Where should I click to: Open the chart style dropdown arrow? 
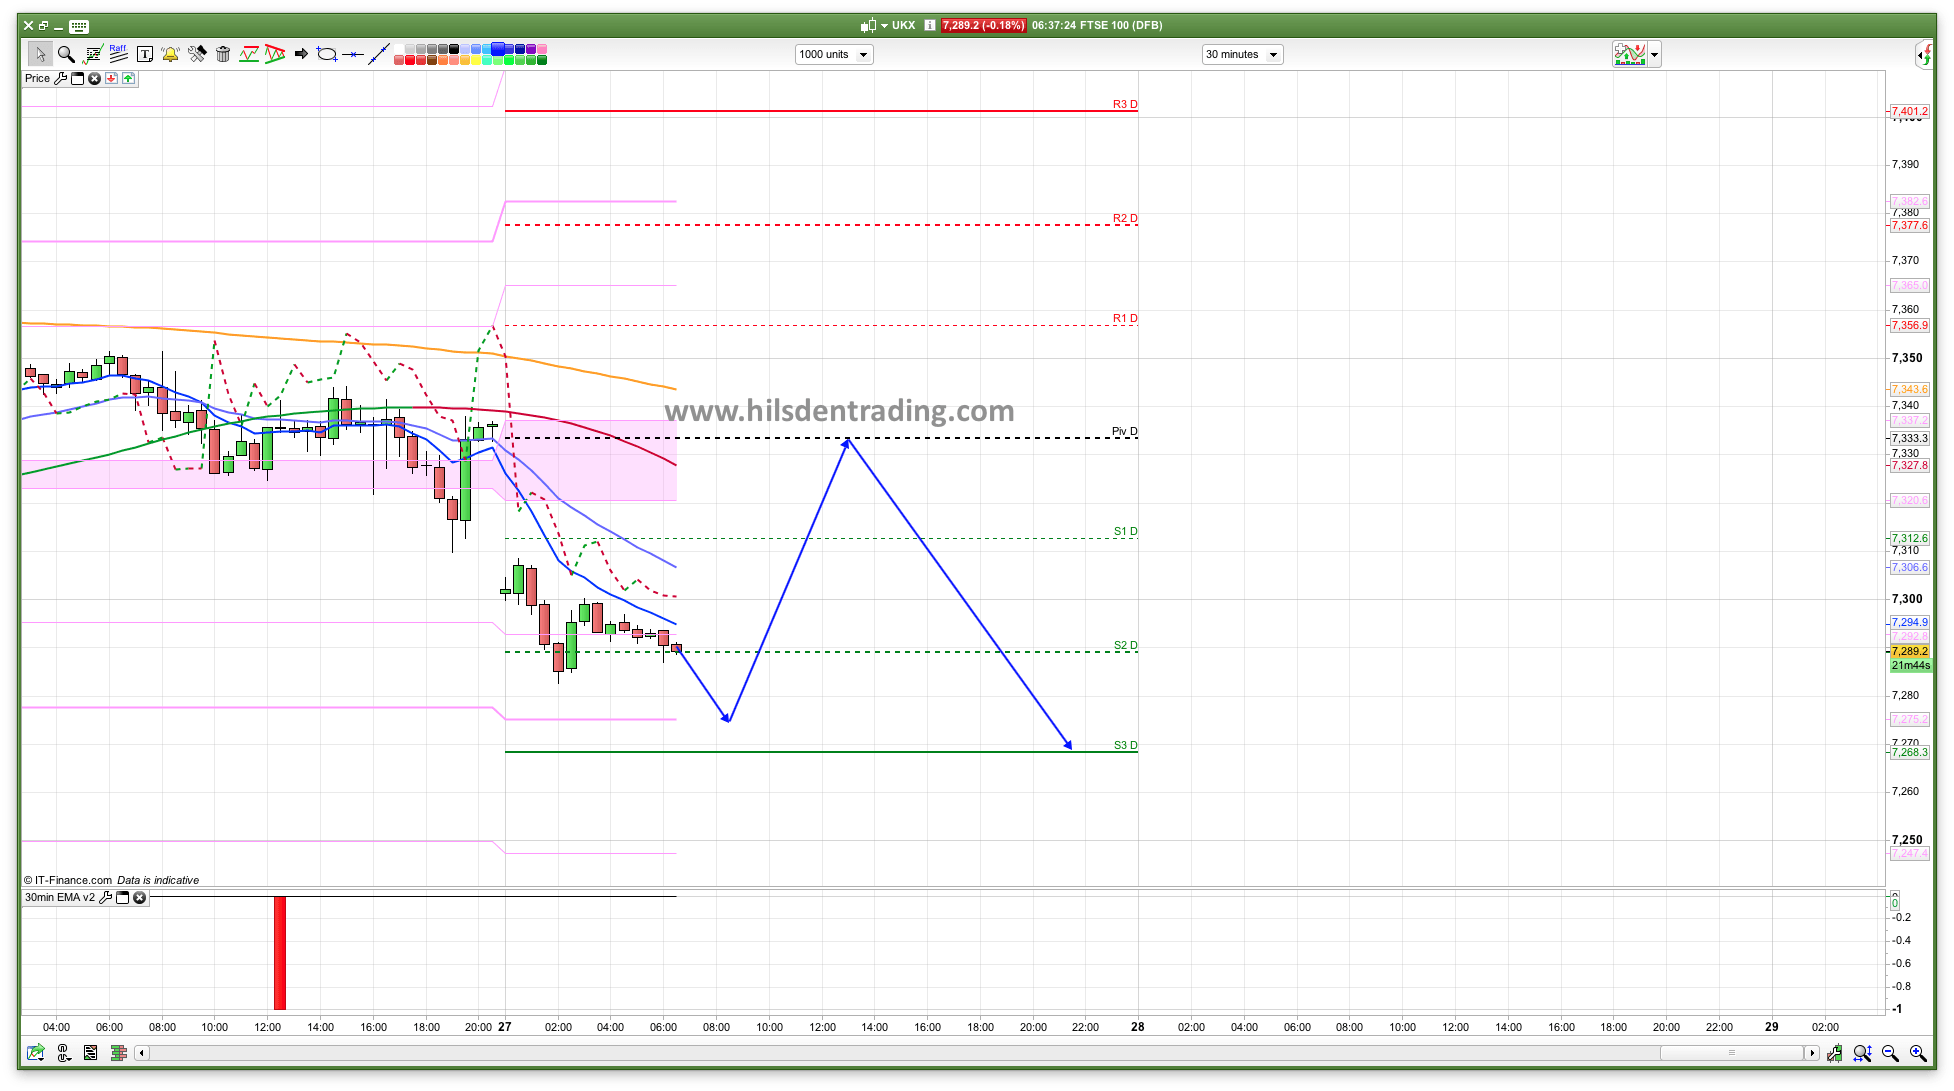click(x=1655, y=55)
